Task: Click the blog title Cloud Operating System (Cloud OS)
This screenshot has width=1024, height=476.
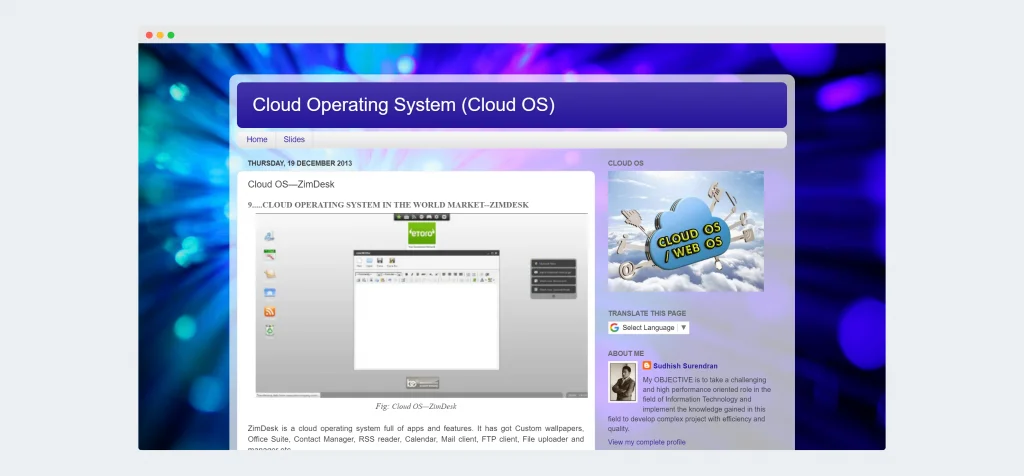Action: click(403, 105)
